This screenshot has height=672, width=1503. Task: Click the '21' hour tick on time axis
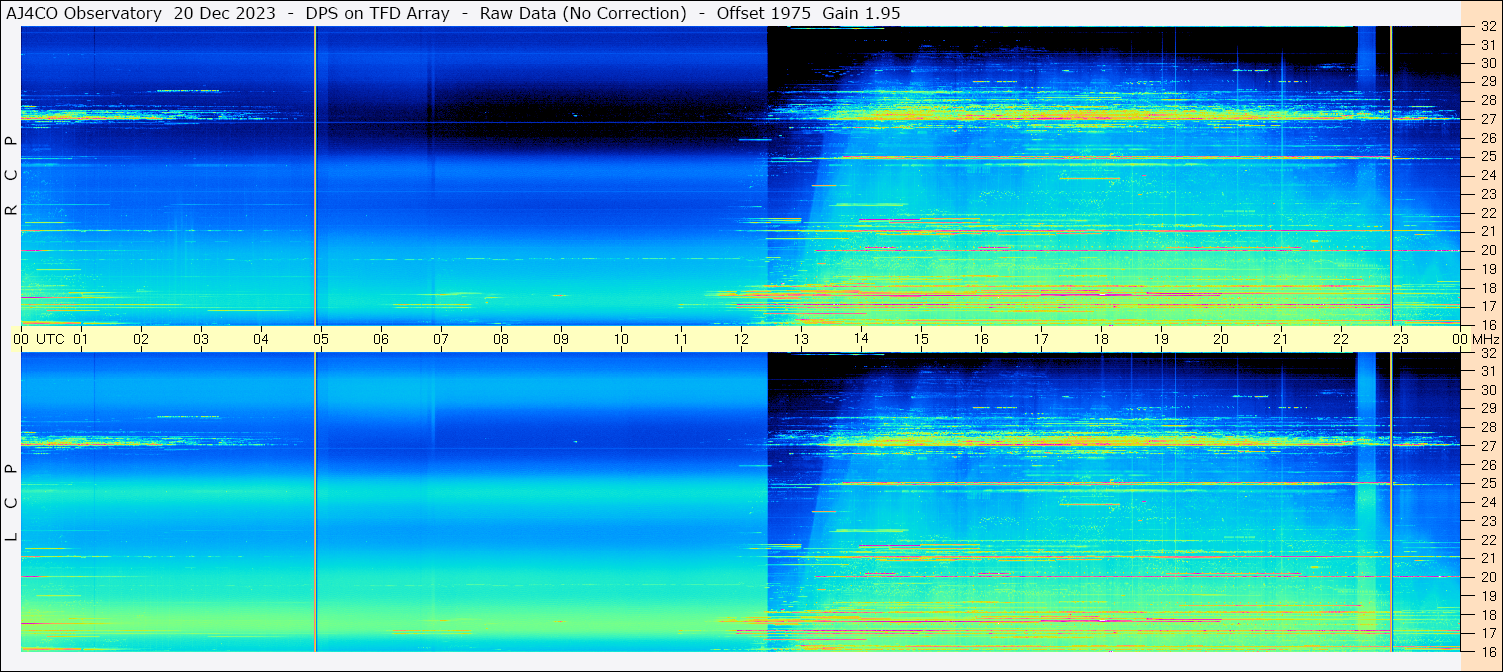1281,339
